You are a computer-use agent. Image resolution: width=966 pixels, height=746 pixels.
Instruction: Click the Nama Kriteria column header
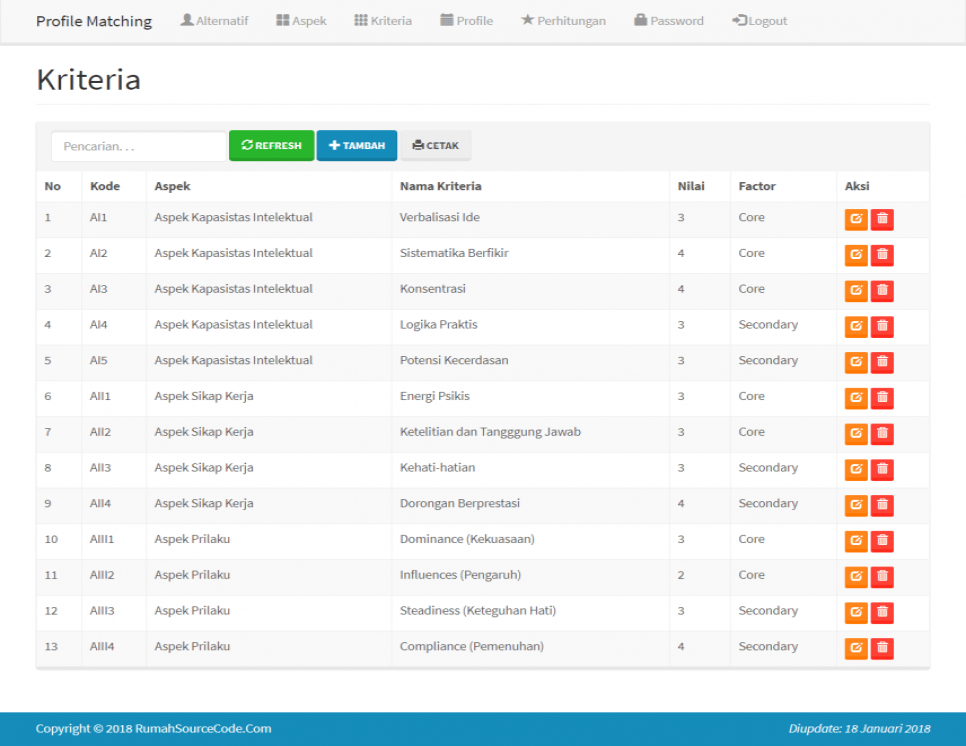coord(440,186)
